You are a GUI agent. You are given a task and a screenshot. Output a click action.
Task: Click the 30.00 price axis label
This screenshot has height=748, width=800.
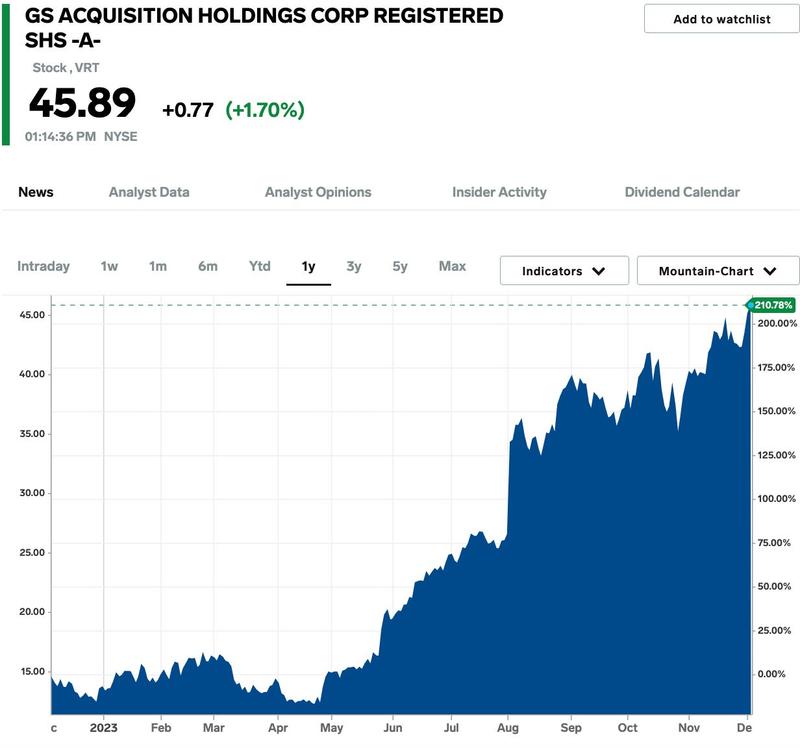32,493
